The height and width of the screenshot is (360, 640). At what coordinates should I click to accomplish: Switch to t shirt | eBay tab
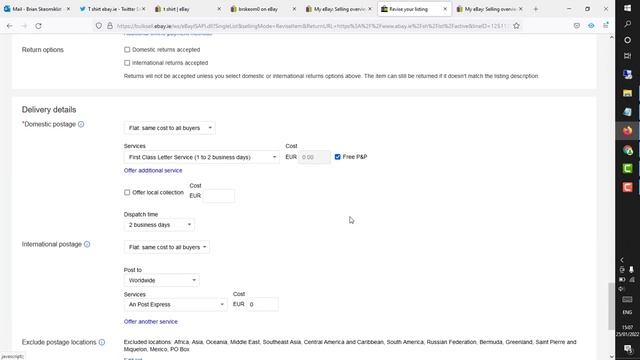(187, 9)
